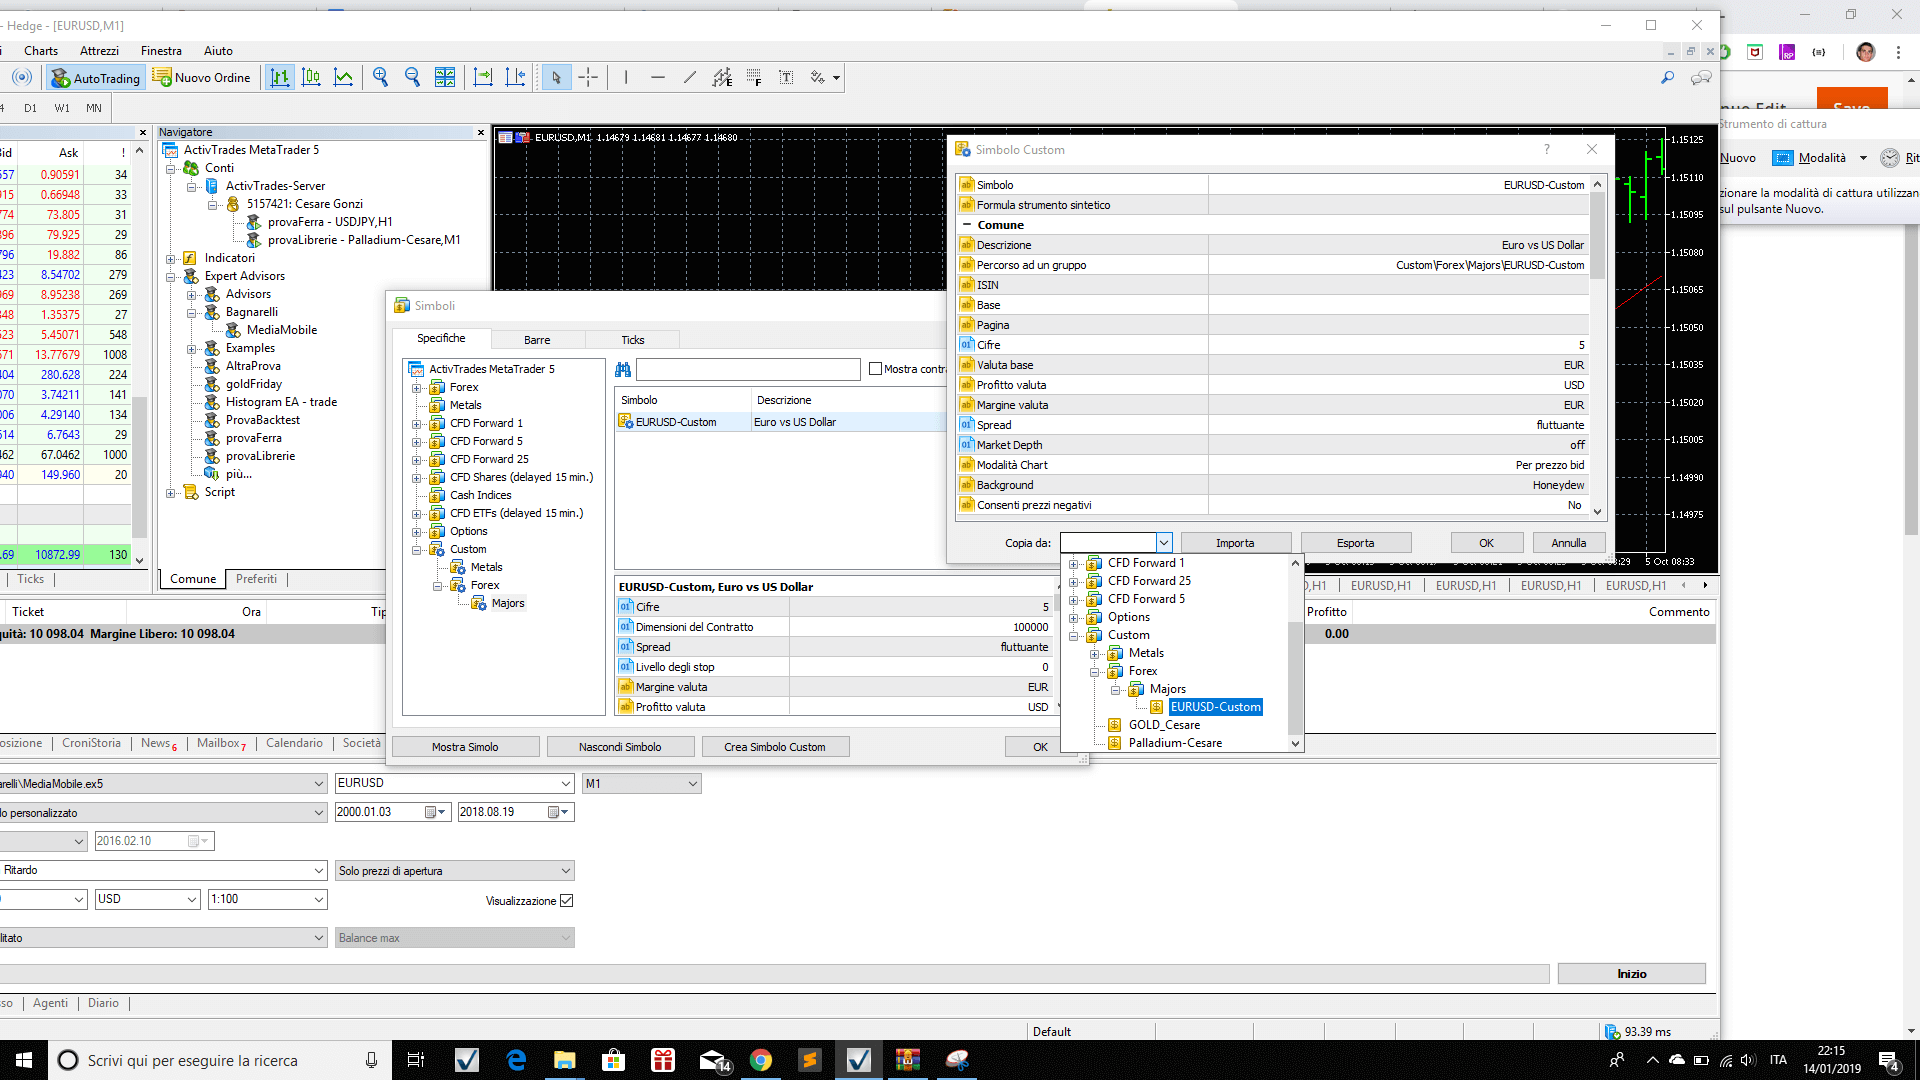
Task: Click the Nascondi Simbolo button
Action: tap(620, 747)
